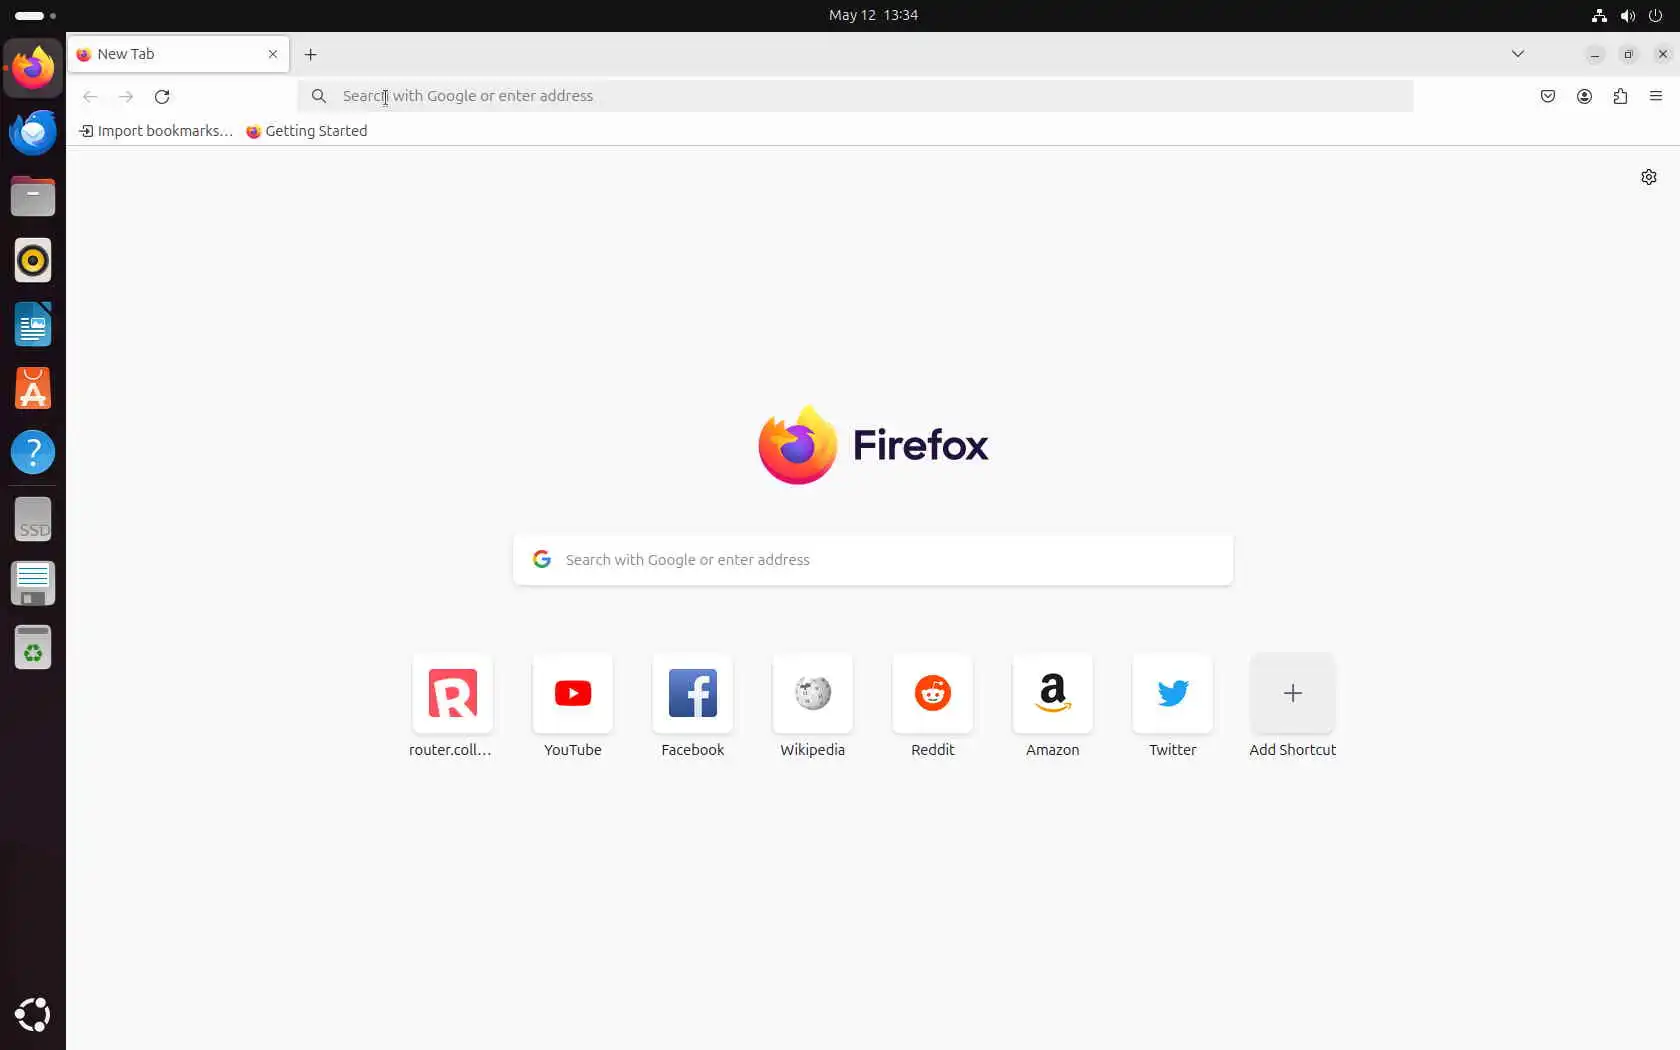The image size is (1680, 1050).
Task: Launch Firefox from the Ubuntu dock
Action: click(x=33, y=68)
